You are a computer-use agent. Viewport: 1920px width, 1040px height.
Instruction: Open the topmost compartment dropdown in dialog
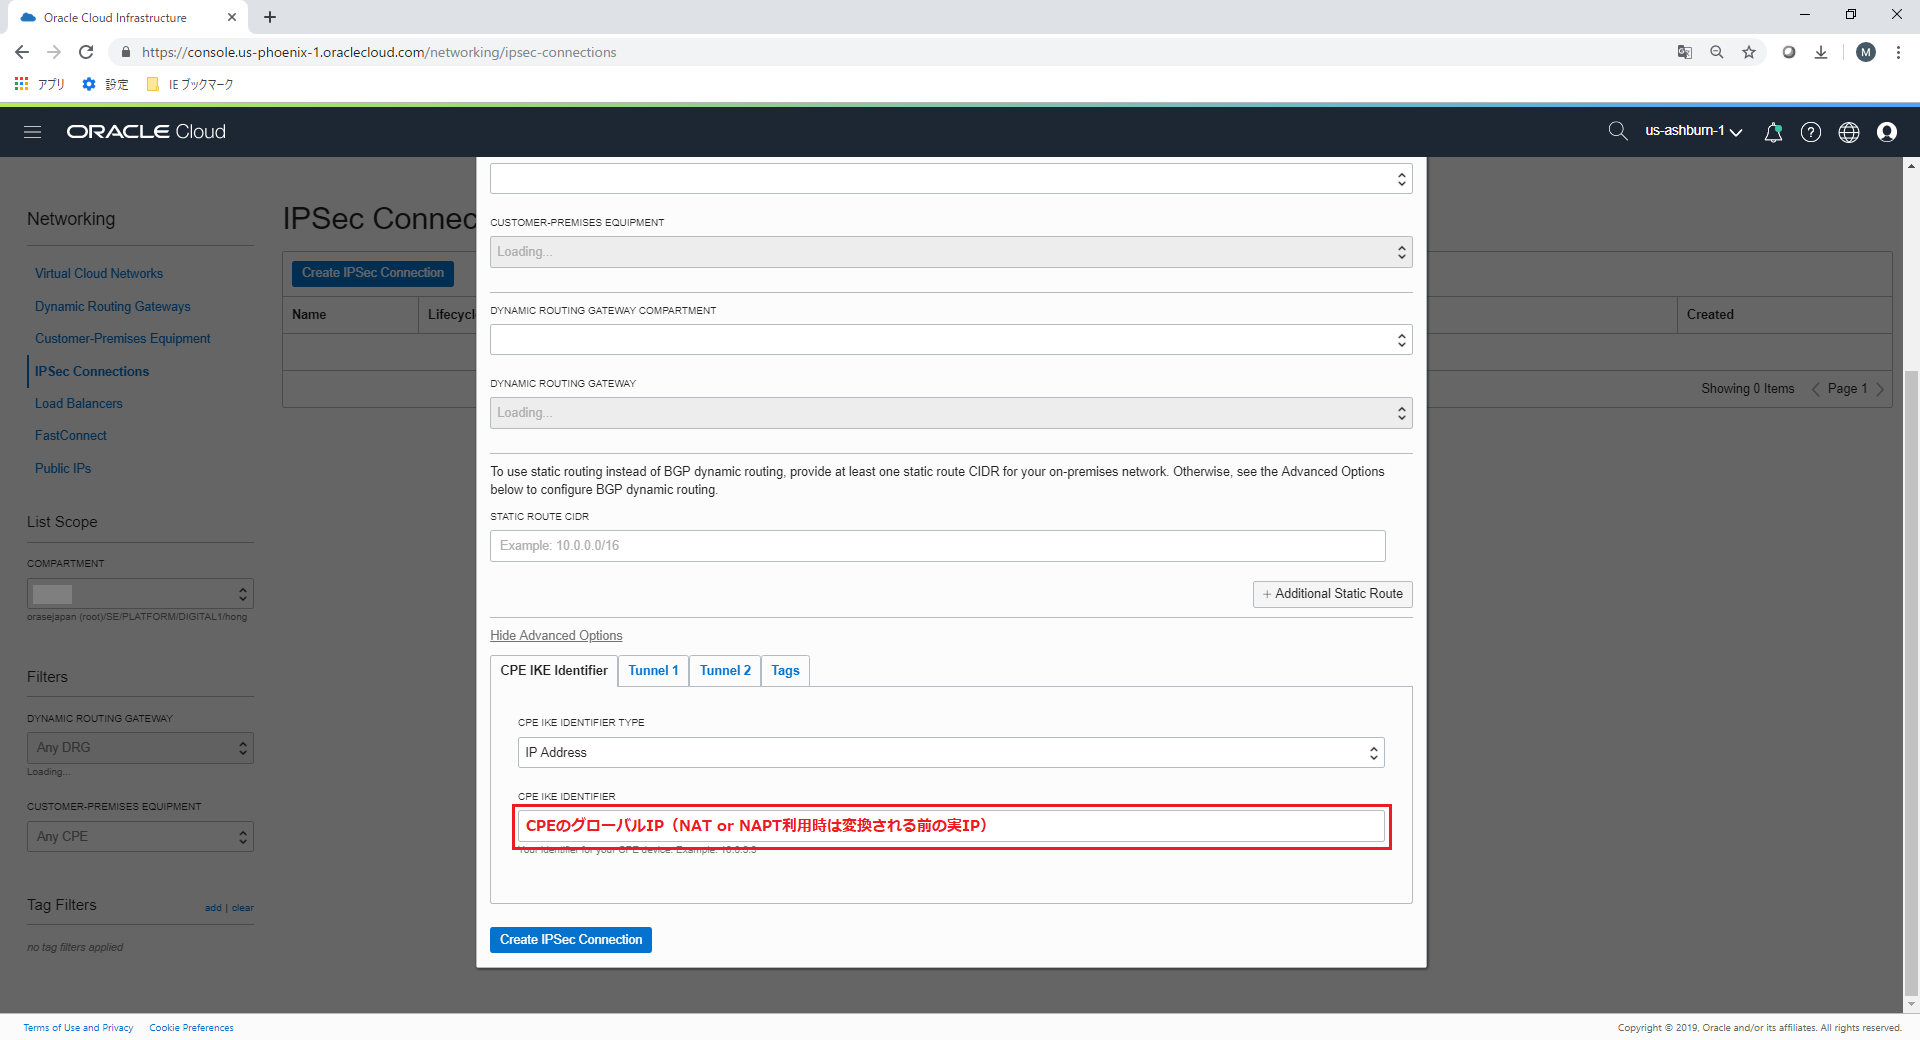[951, 179]
